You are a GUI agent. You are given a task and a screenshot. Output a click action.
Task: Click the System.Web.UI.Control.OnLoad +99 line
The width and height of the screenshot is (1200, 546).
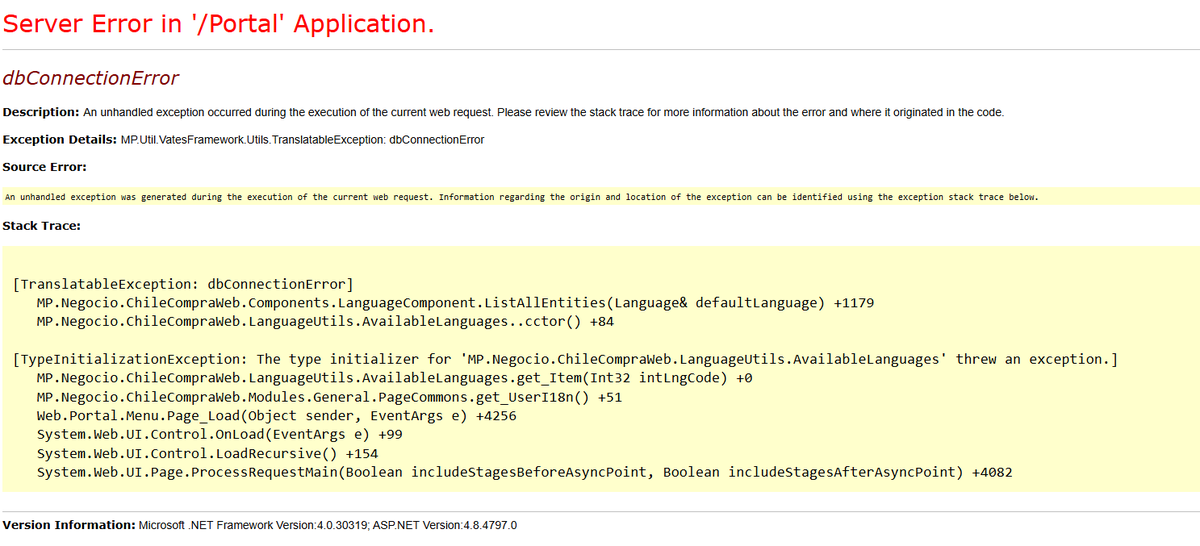[x=219, y=435]
